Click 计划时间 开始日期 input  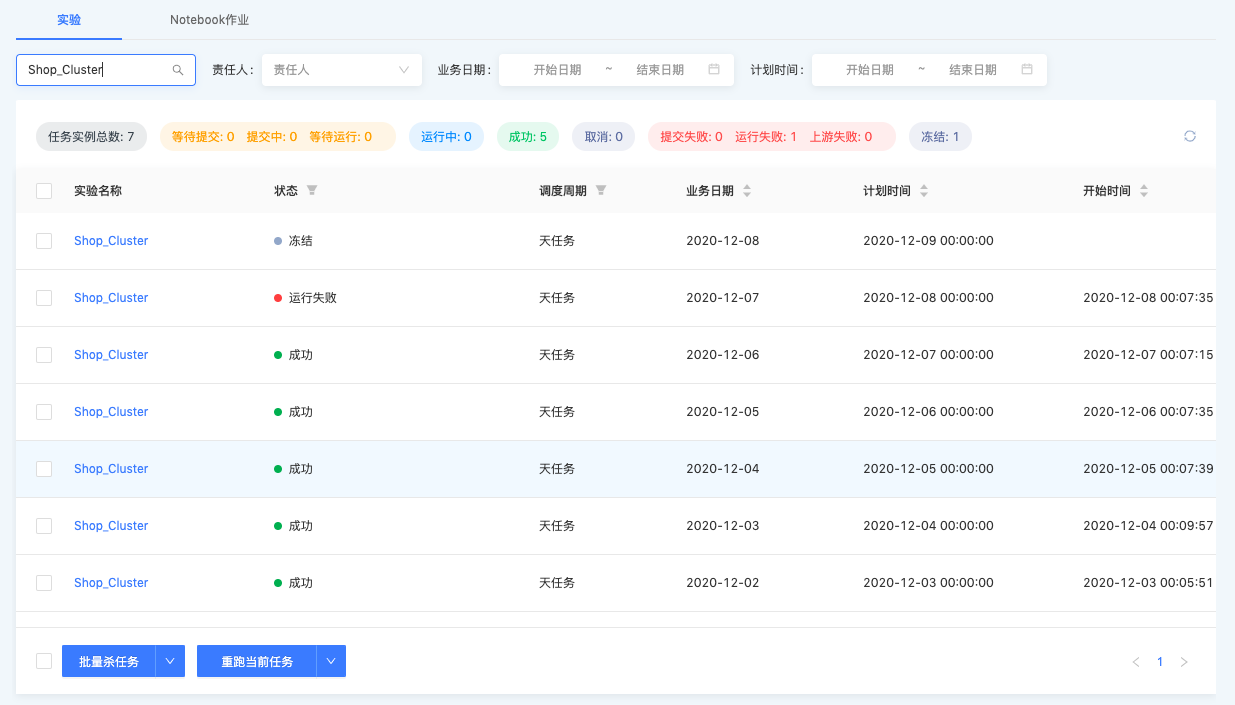(x=870, y=70)
